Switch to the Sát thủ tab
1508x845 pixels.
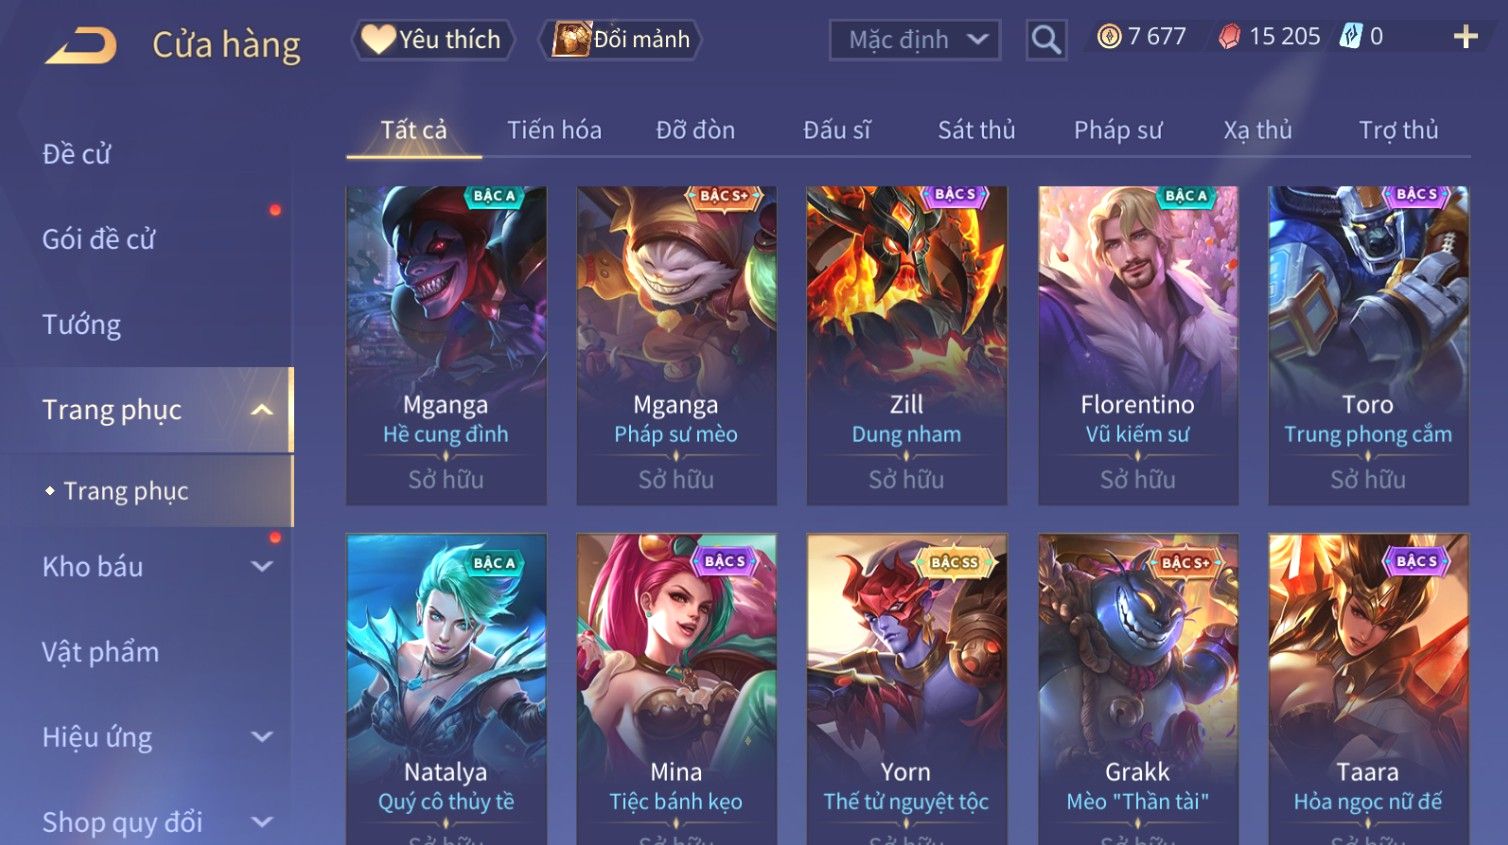(x=976, y=130)
